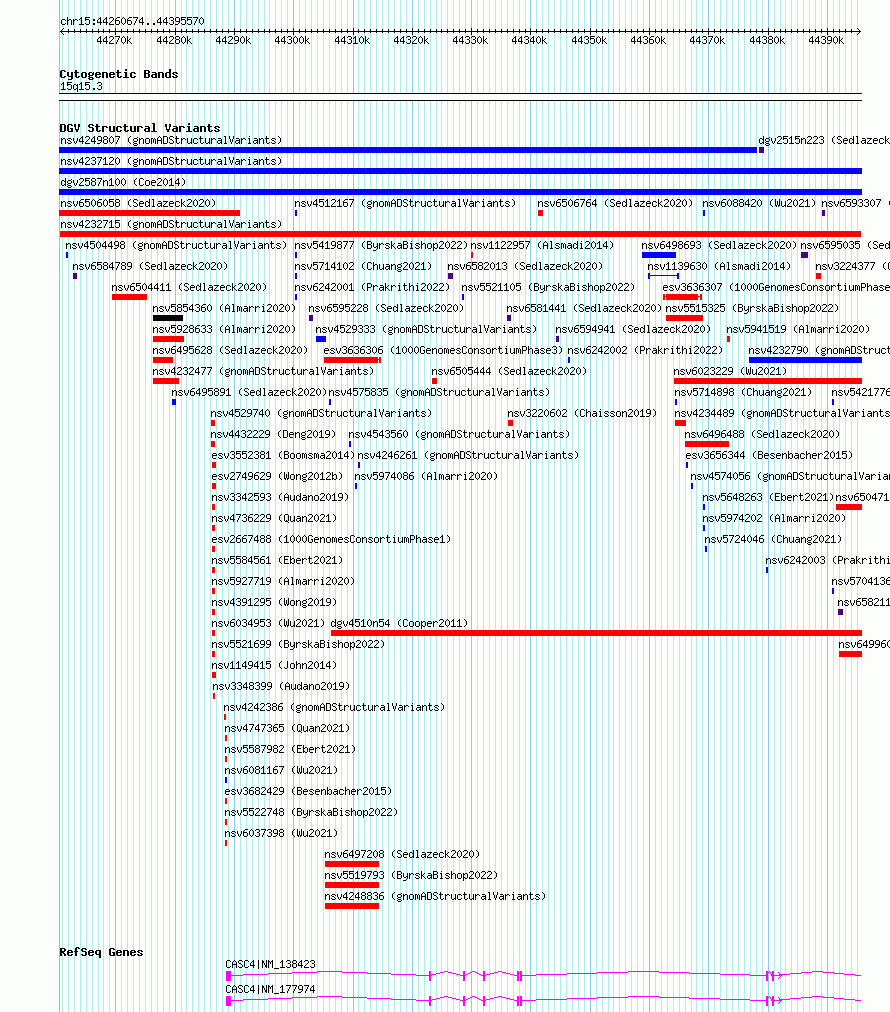890x1012 pixels.
Task: Open nsv6506058 (Sedlazeck2020) variant
Action: tap(138, 203)
